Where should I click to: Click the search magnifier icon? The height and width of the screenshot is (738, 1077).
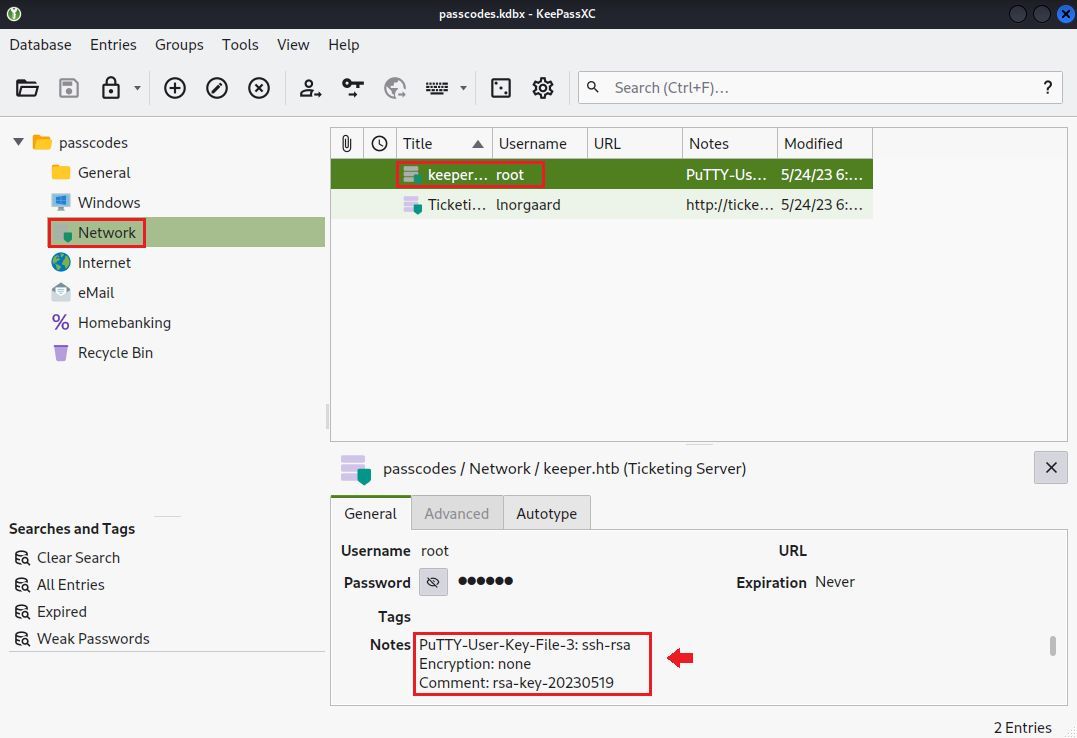click(593, 87)
